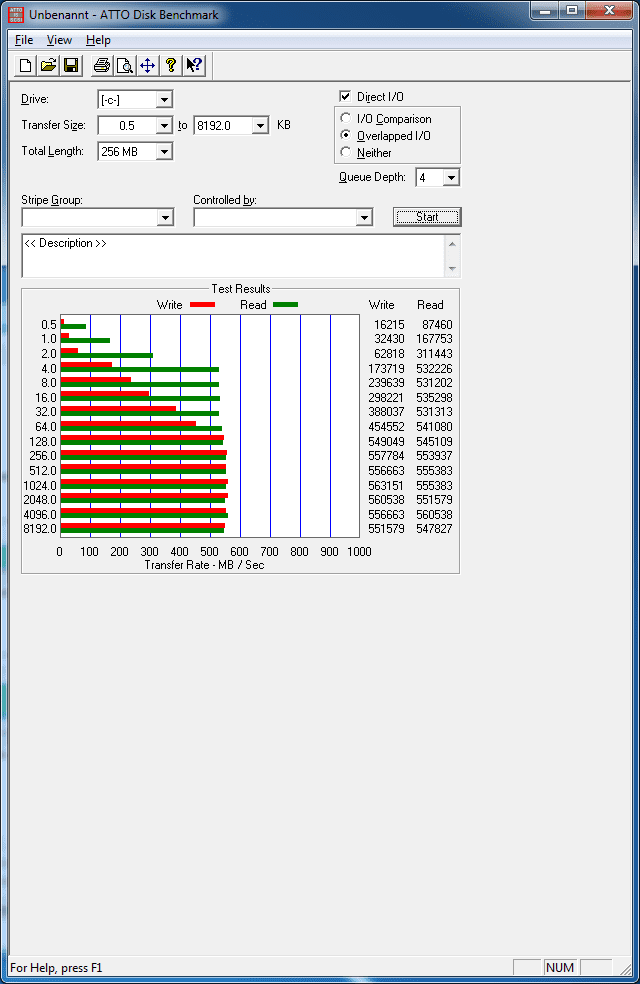Click the Open folder toolbar icon
640x984 pixels.
pyautogui.click(x=48, y=65)
